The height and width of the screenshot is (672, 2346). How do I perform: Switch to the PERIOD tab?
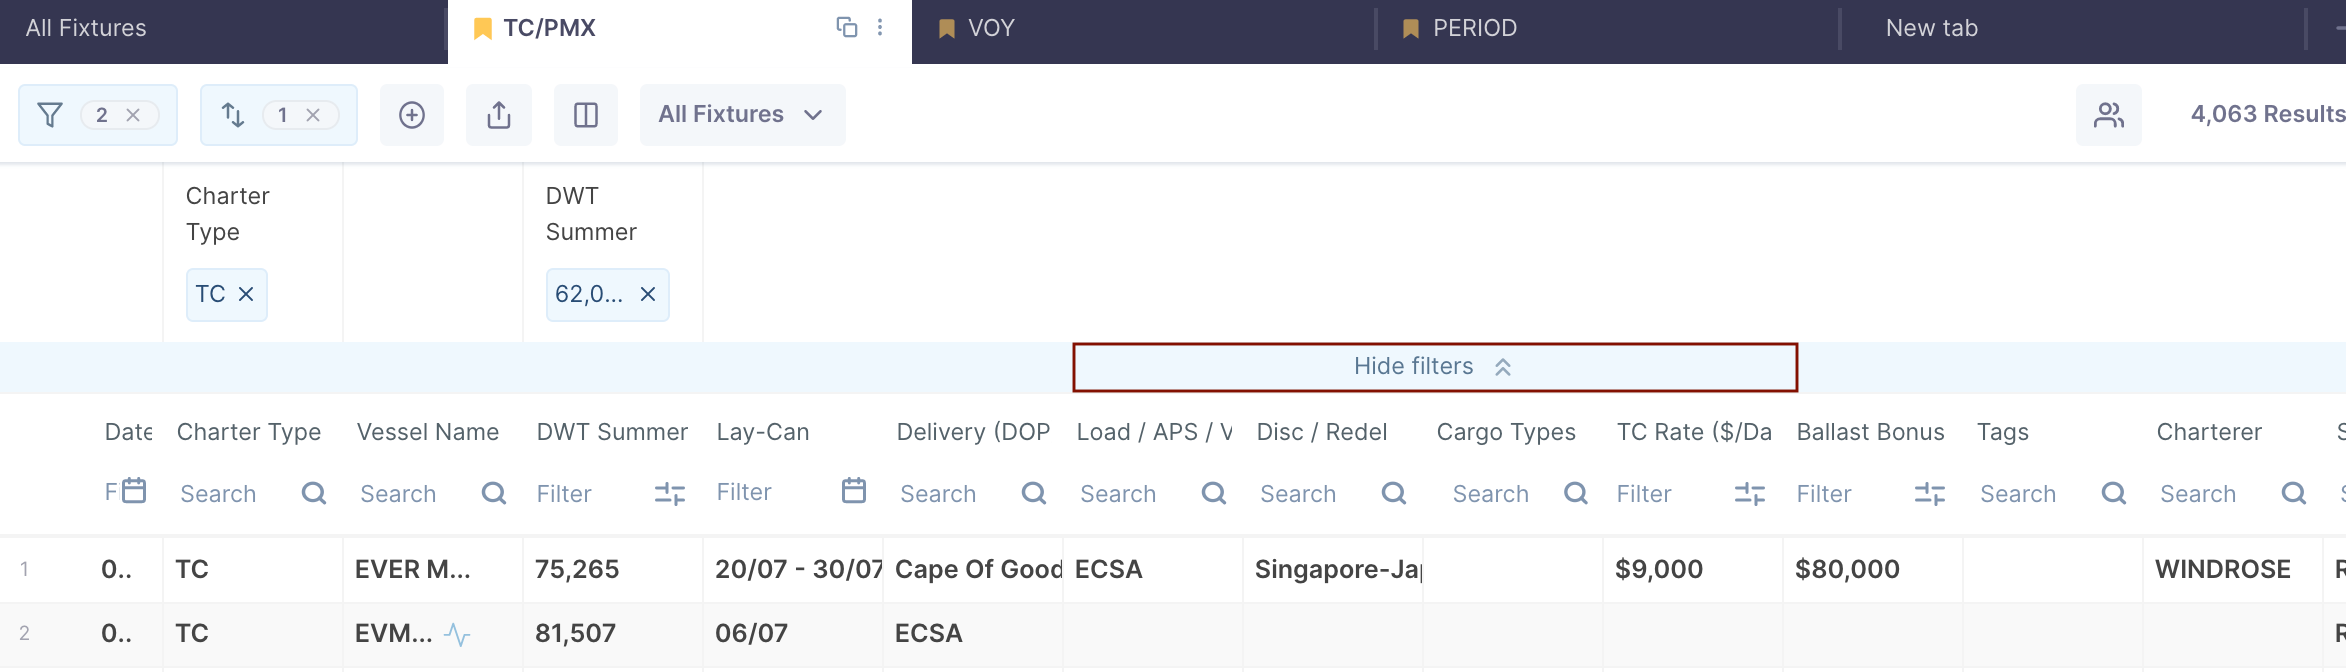[x=1474, y=28]
